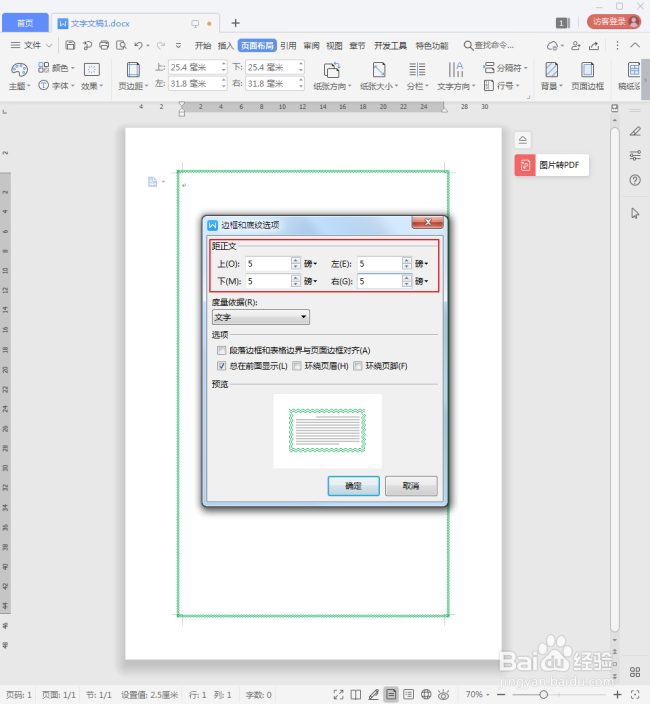
Task: Click the Save icon in quick toolbar
Action: click(70, 45)
